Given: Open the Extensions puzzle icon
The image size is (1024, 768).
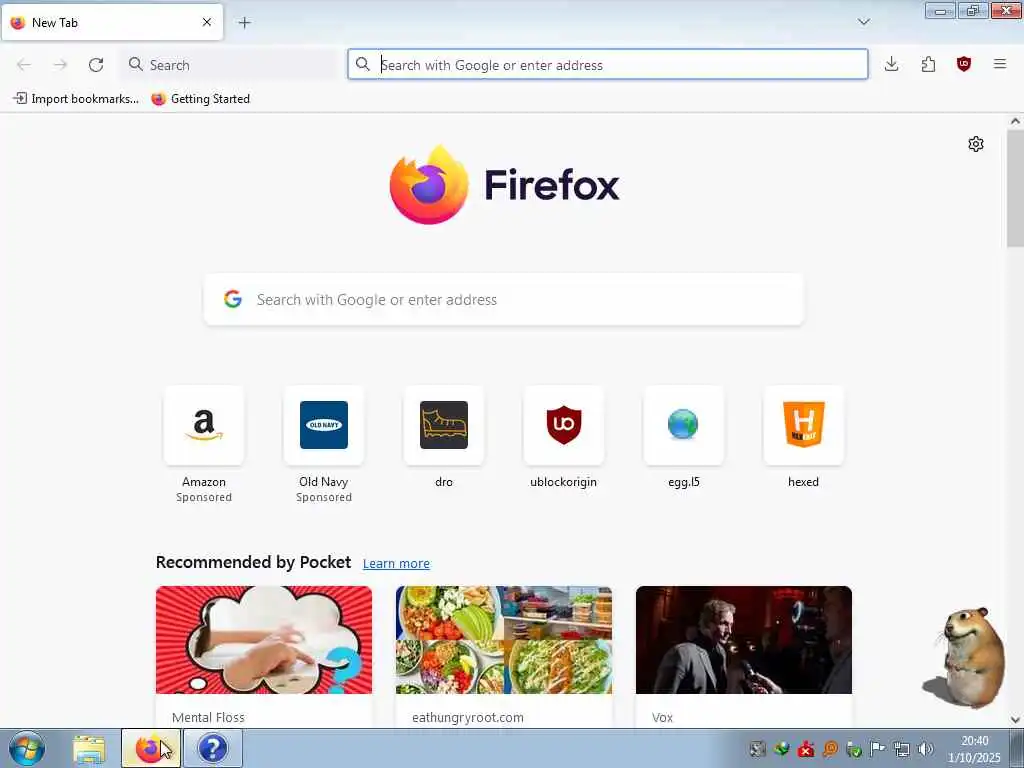Looking at the screenshot, I should (928, 64).
